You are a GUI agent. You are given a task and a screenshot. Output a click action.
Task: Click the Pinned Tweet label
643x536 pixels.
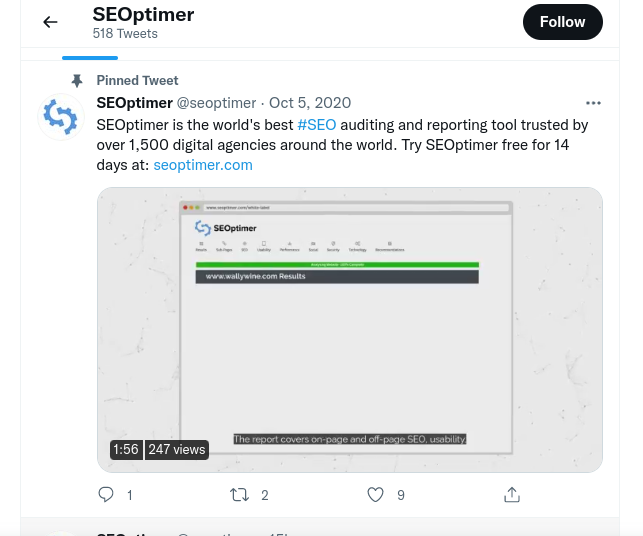pos(137,81)
